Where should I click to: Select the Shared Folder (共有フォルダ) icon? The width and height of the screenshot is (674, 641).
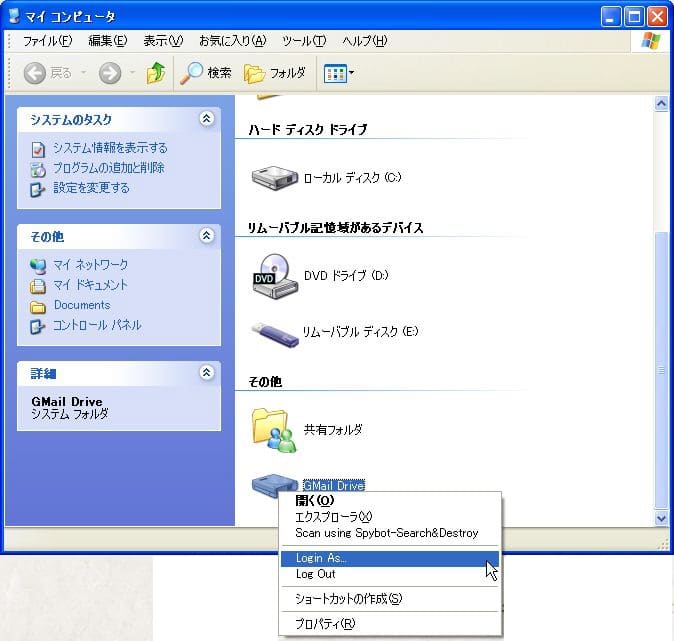coord(274,429)
